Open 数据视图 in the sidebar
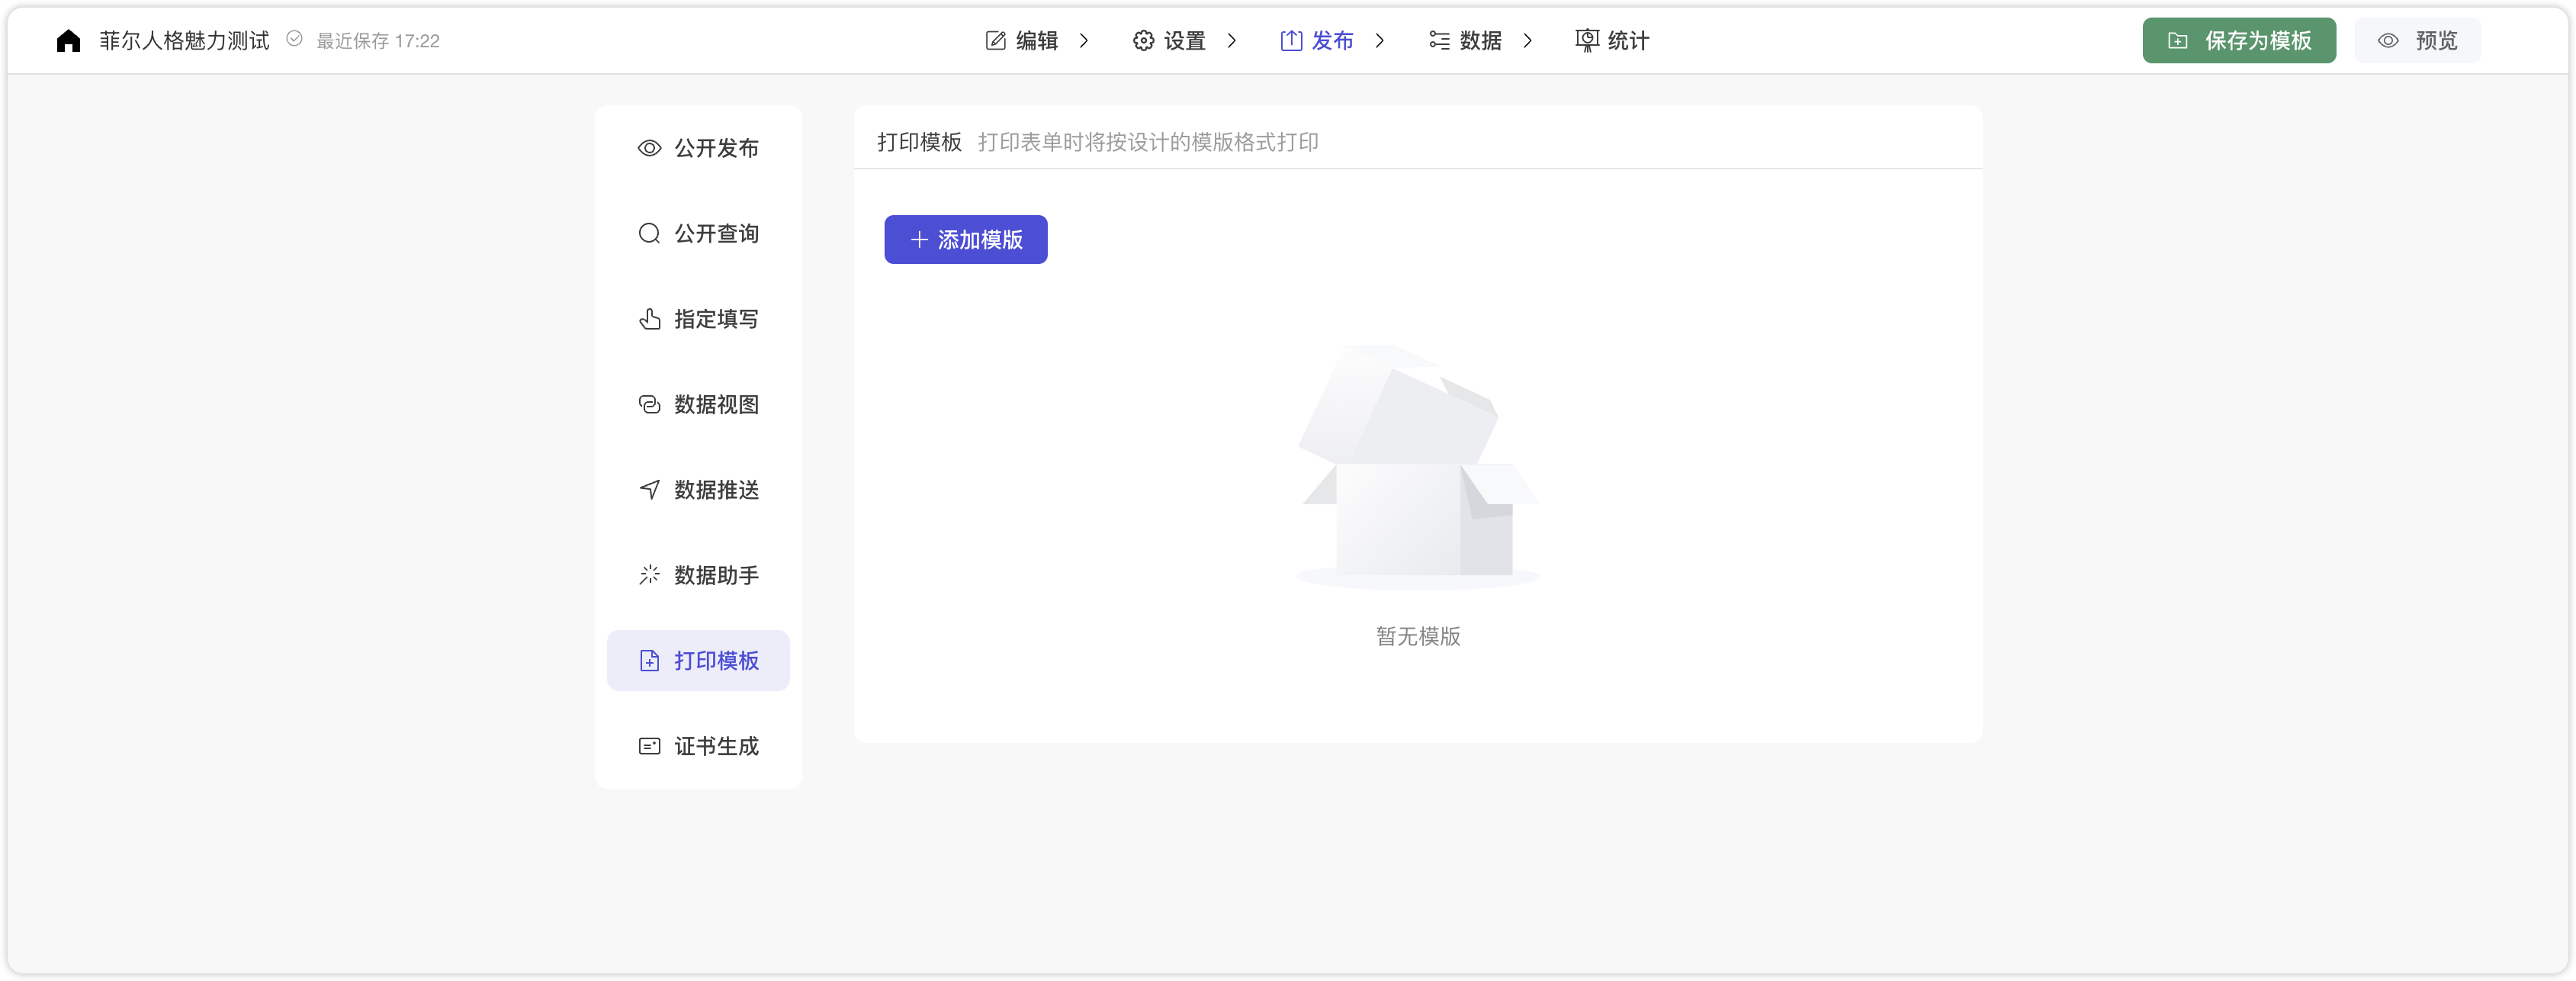 698,404
